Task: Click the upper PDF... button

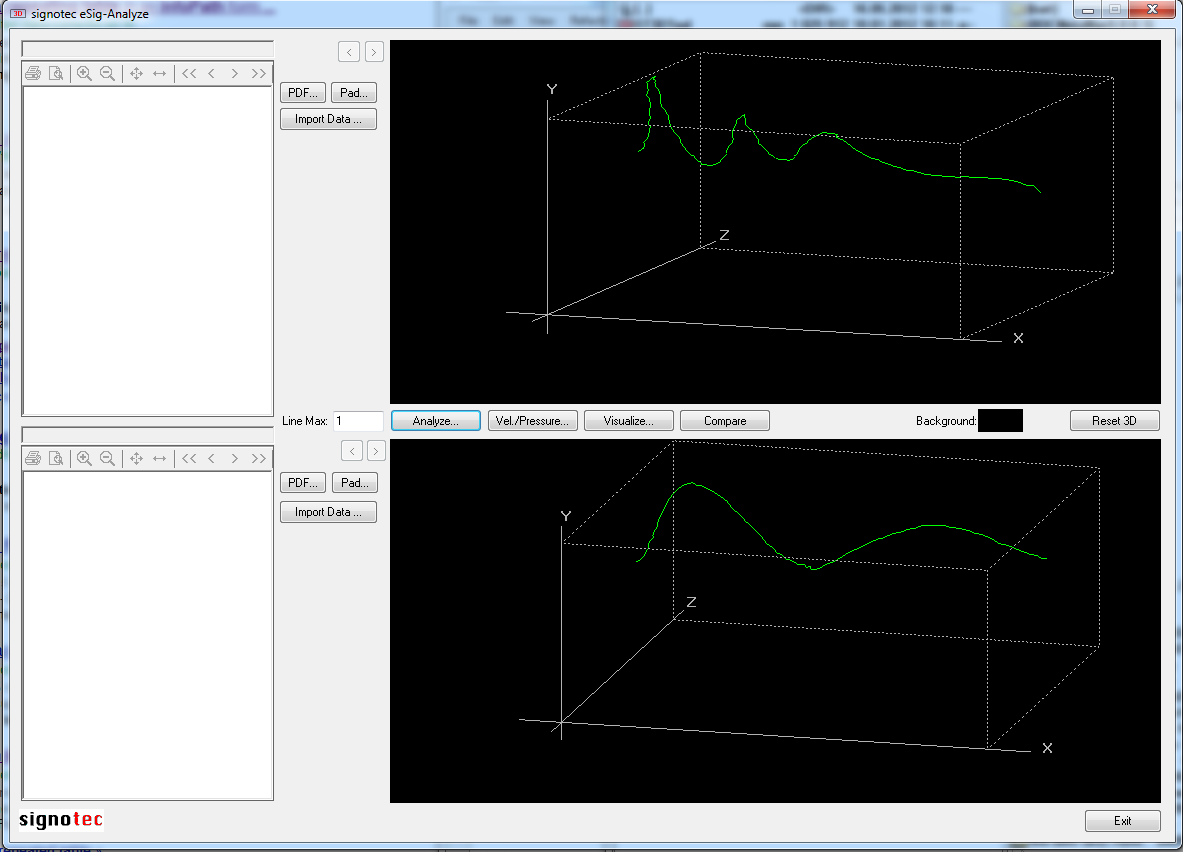Action: [303, 93]
